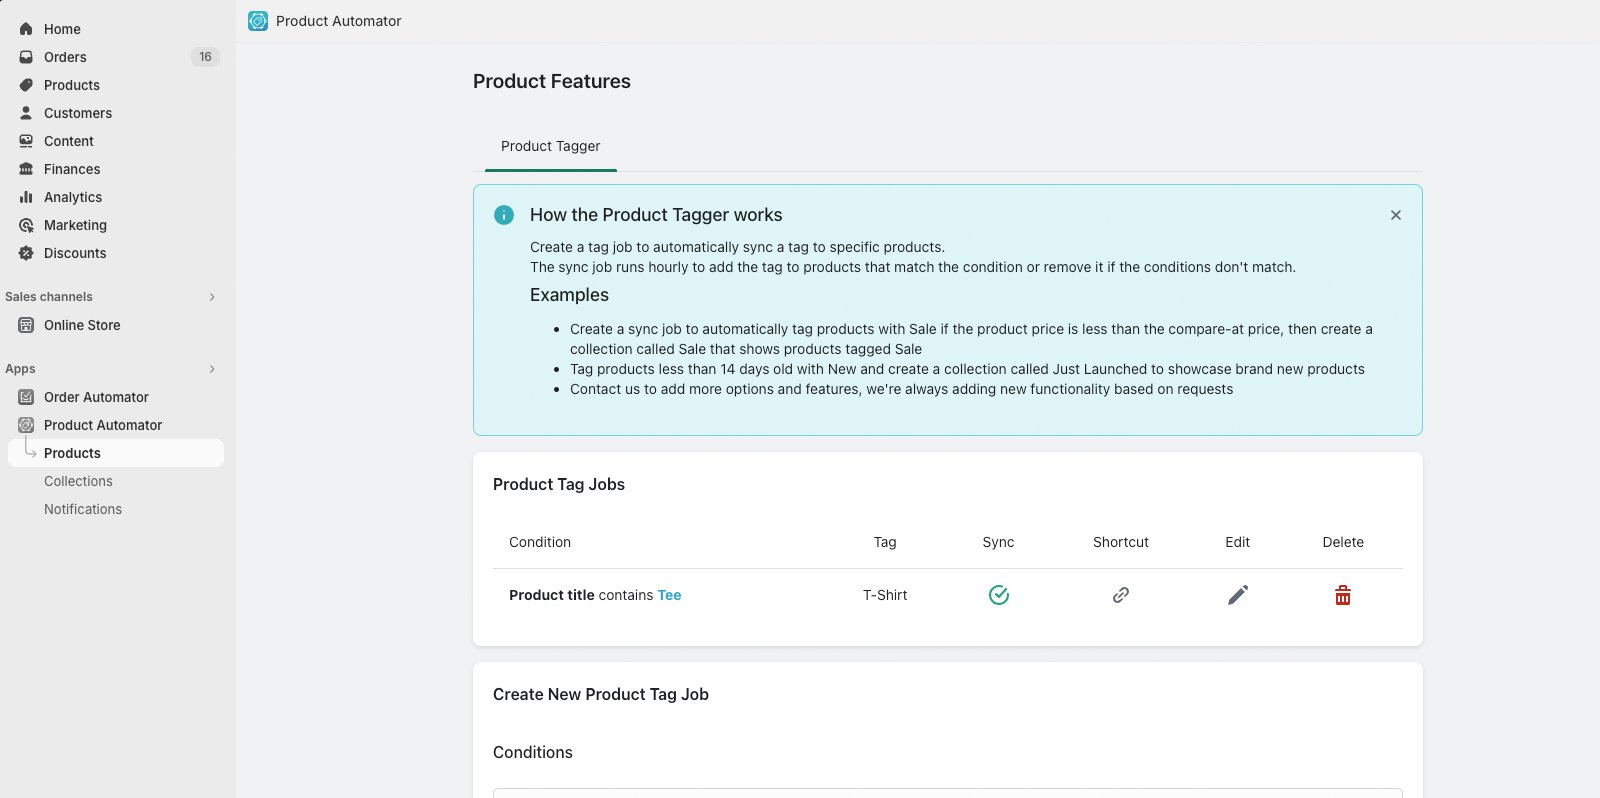Viewport: 1600px width, 798px height.
Task: Dismiss the How the Product Tagger works banner
Action: 1396,215
